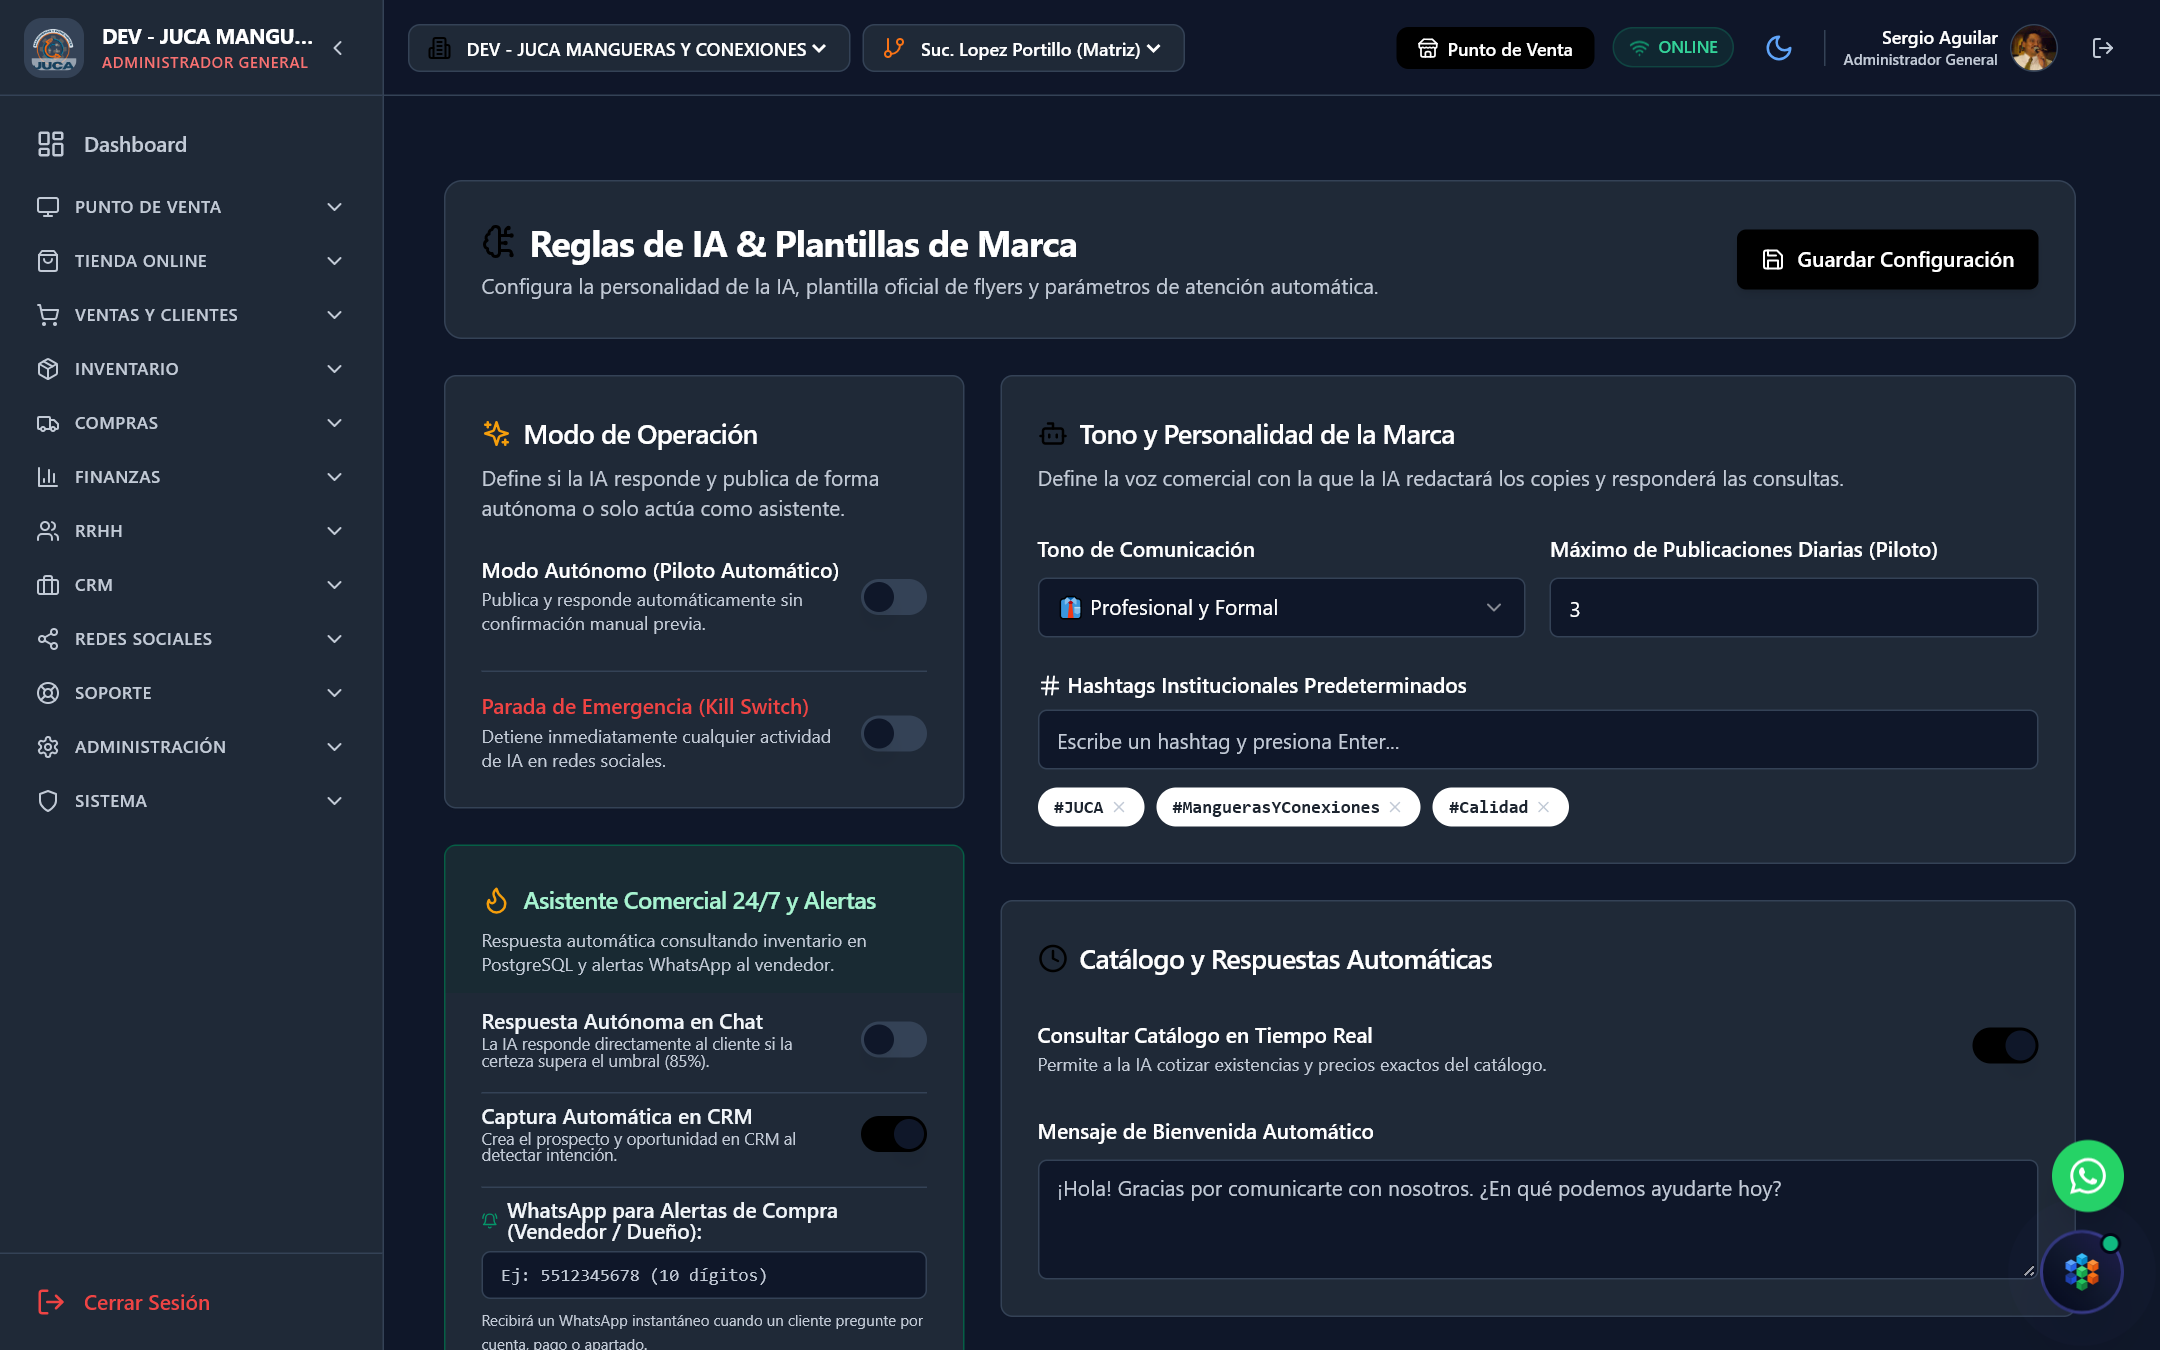Click the Inventario box icon

coord(48,369)
